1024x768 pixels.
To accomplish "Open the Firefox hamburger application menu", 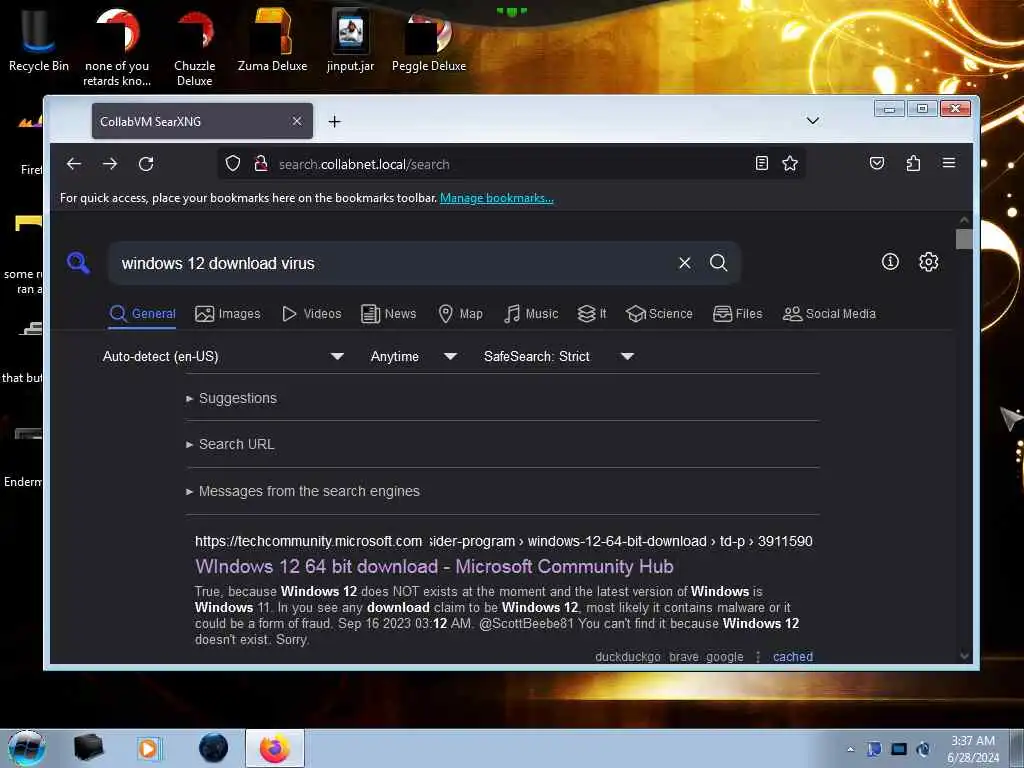I will tap(949, 163).
